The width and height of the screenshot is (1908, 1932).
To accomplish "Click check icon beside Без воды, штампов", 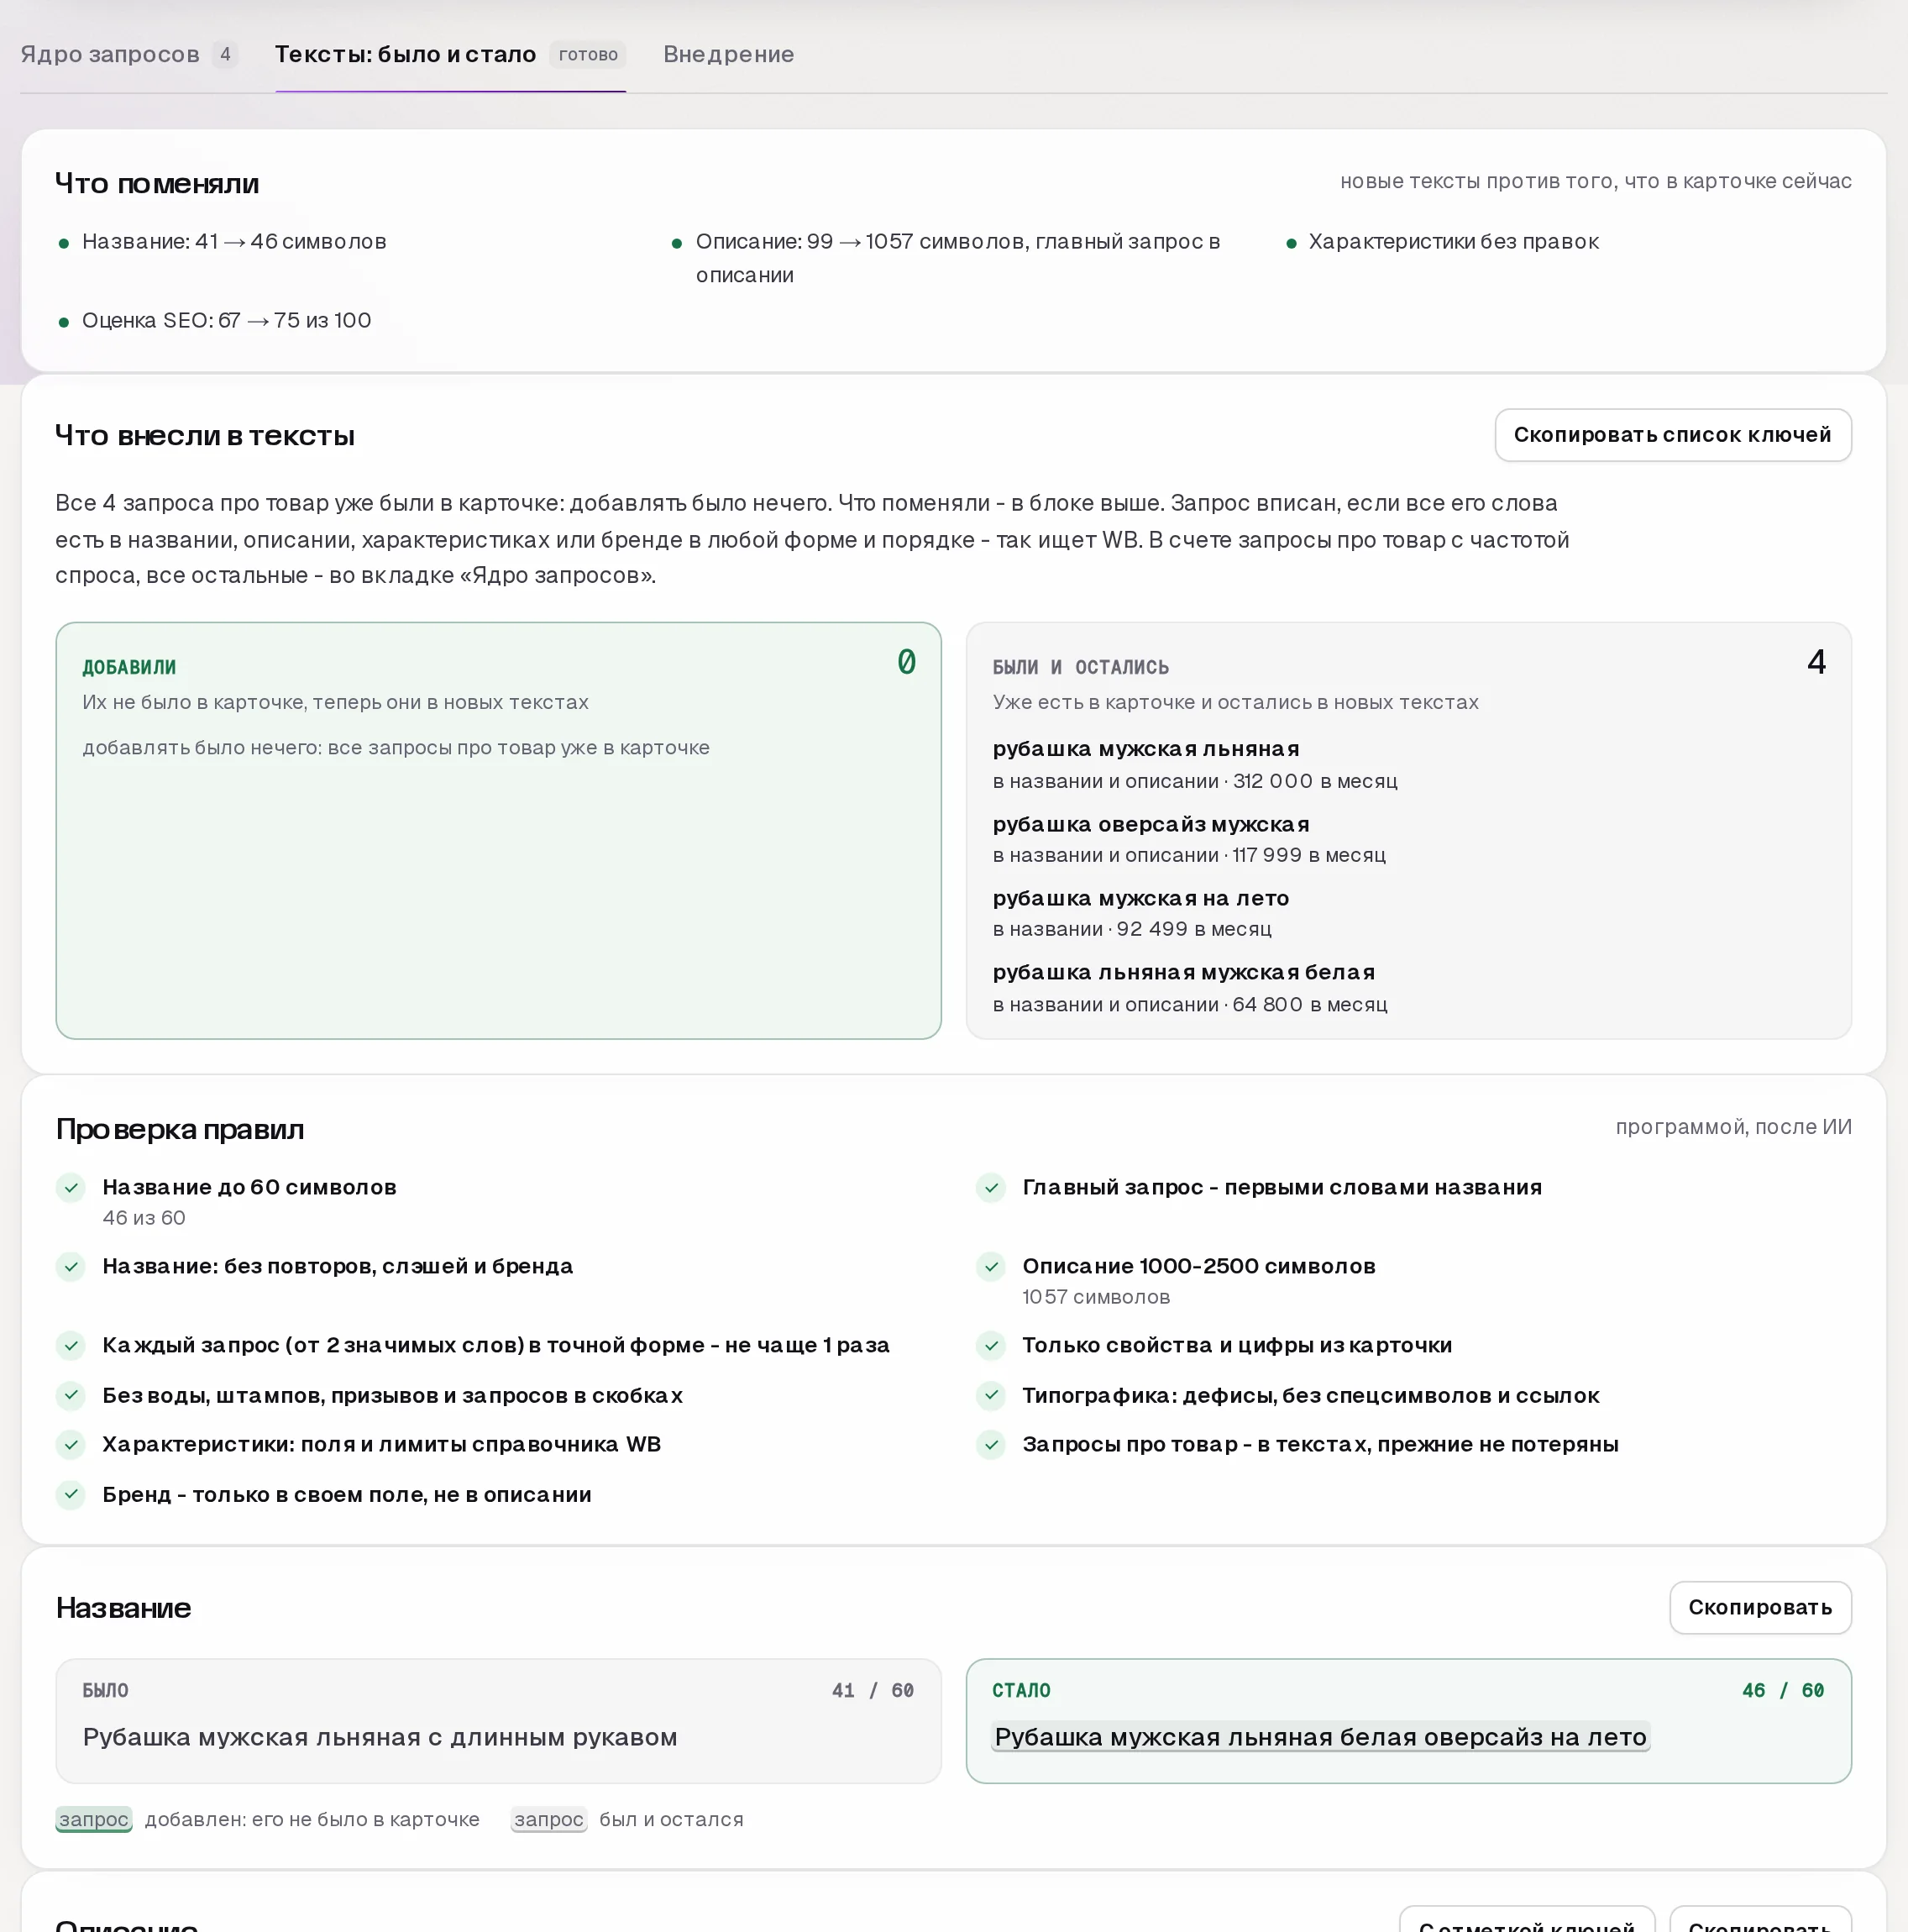I will [71, 1395].
